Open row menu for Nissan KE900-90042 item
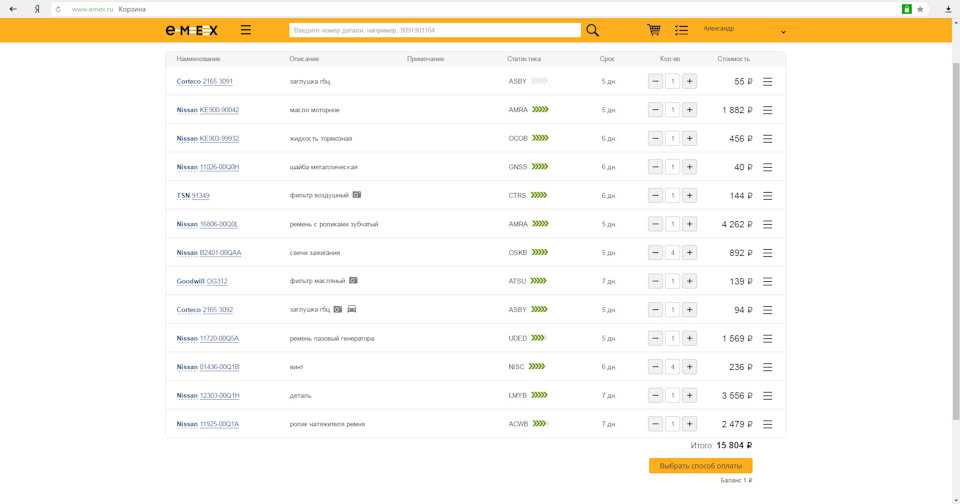Screen dimensions: 960x504 click(768, 110)
